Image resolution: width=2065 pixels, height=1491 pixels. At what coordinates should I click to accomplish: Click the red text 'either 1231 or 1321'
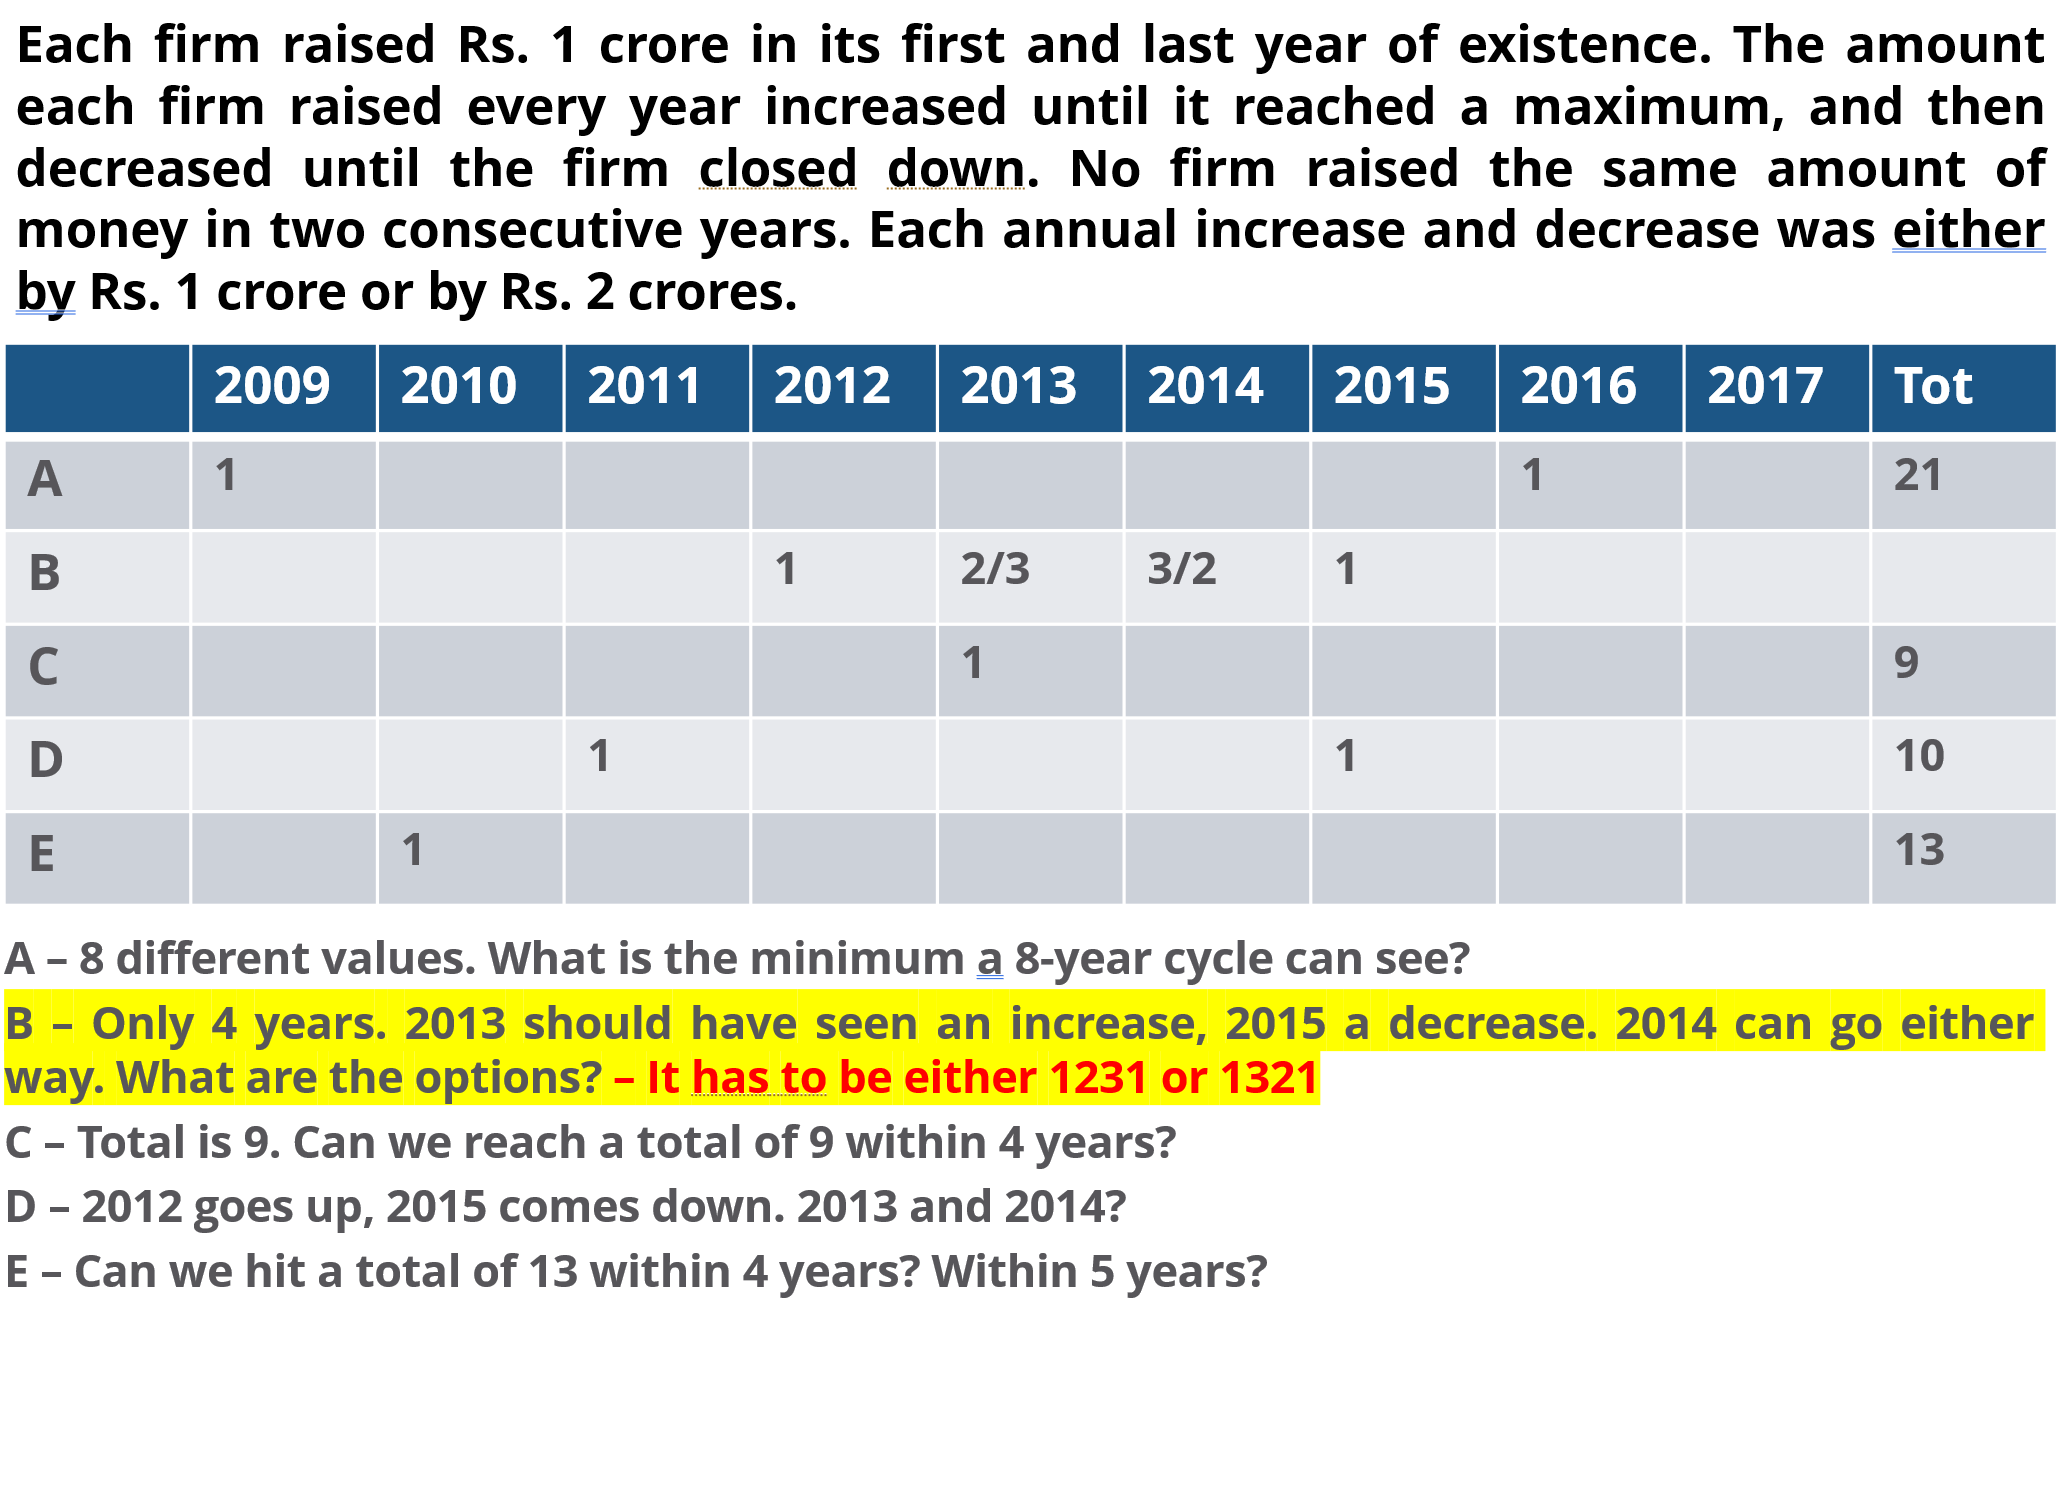(1111, 1078)
